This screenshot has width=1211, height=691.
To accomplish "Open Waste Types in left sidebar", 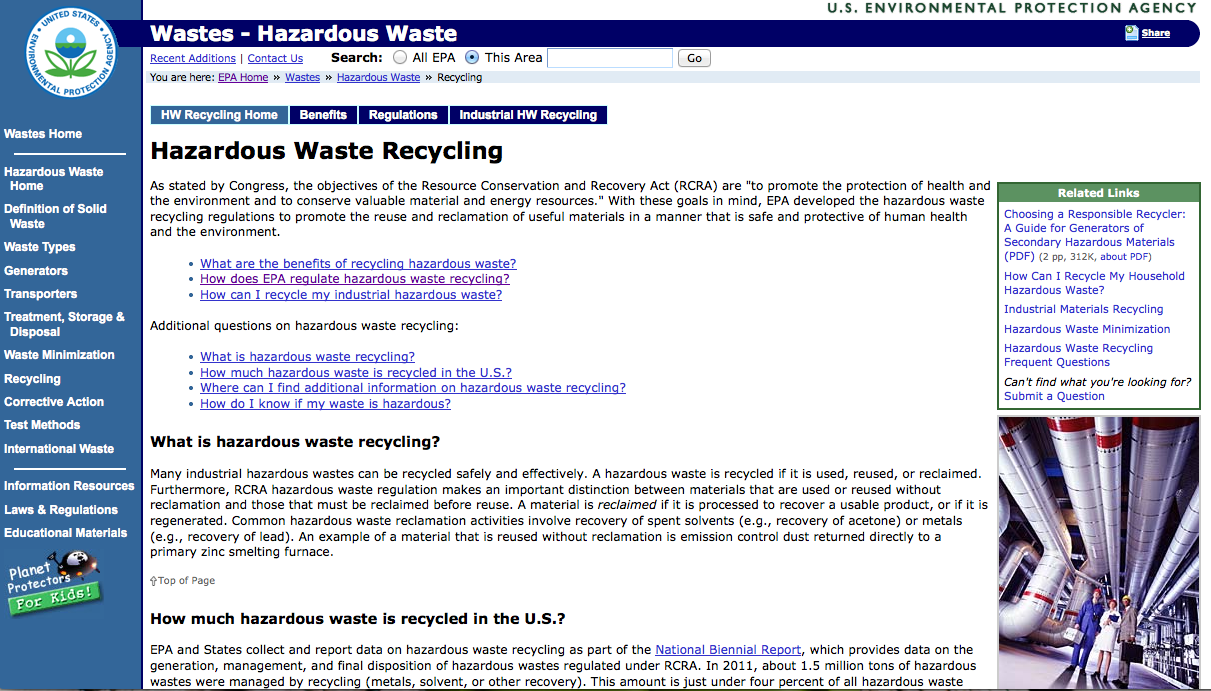I will pos(39,247).
